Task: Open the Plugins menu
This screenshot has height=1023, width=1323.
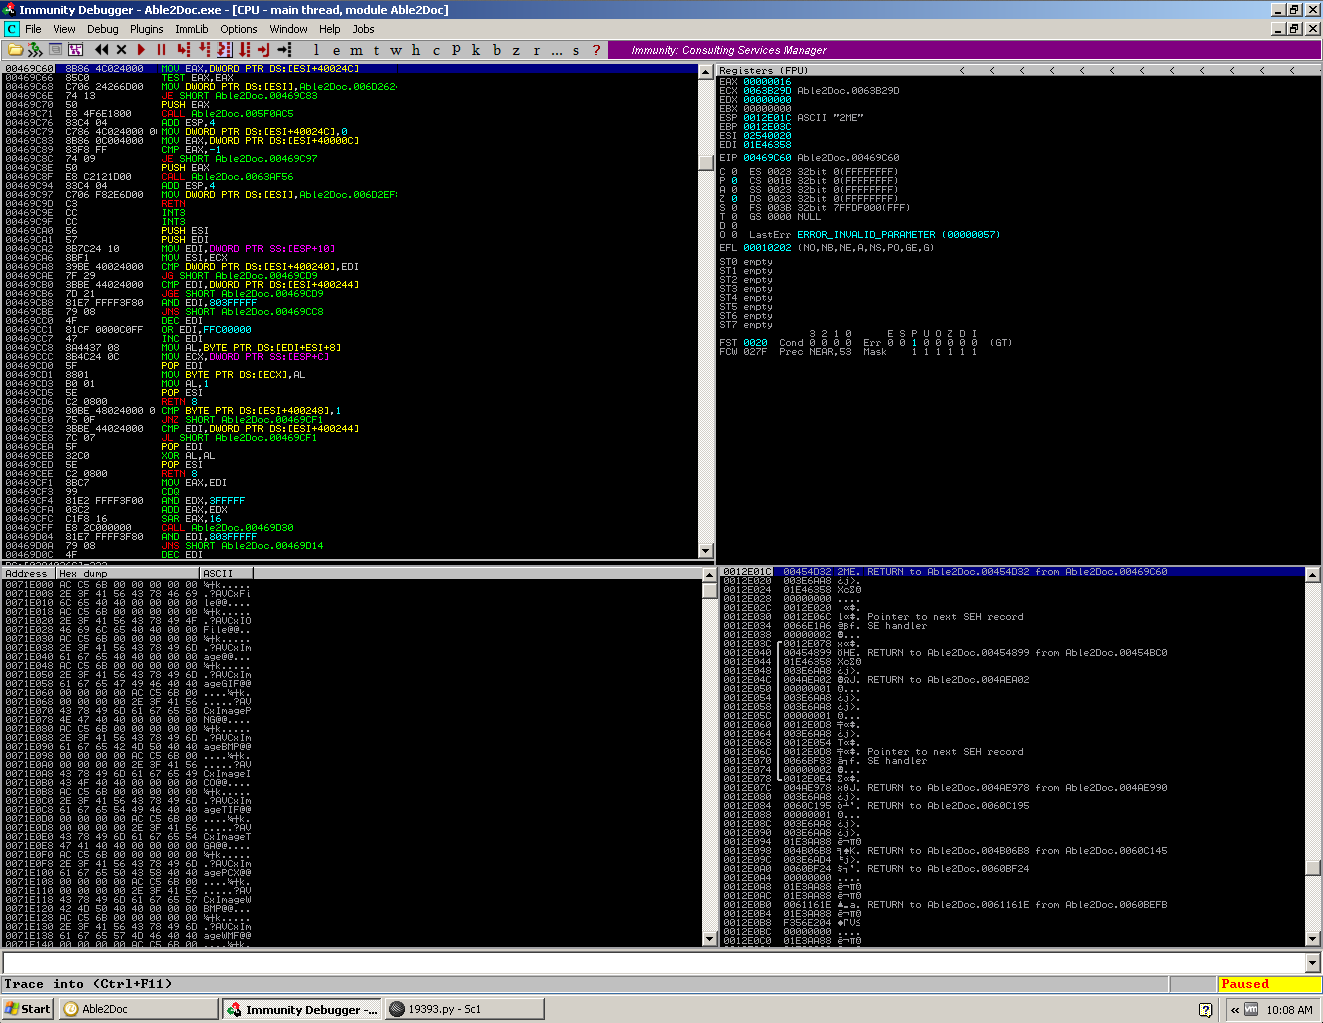Action: click(146, 29)
